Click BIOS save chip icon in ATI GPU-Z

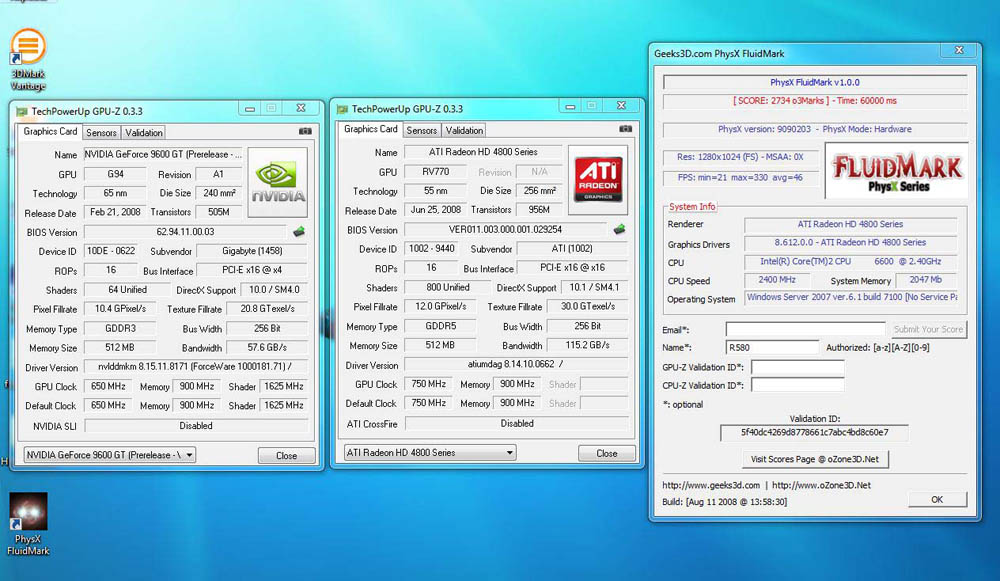(x=619, y=229)
